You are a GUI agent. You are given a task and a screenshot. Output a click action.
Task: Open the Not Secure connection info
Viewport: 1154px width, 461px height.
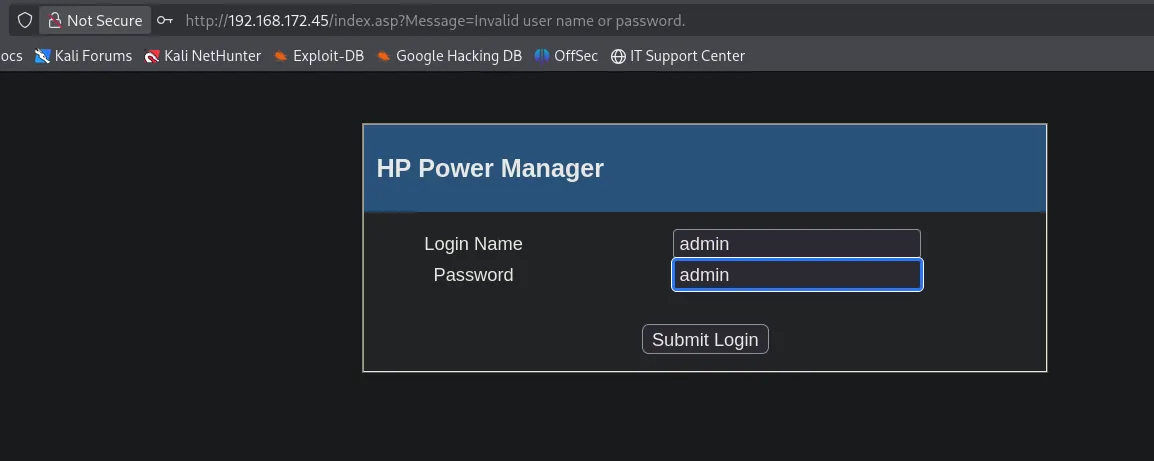(x=95, y=21)
